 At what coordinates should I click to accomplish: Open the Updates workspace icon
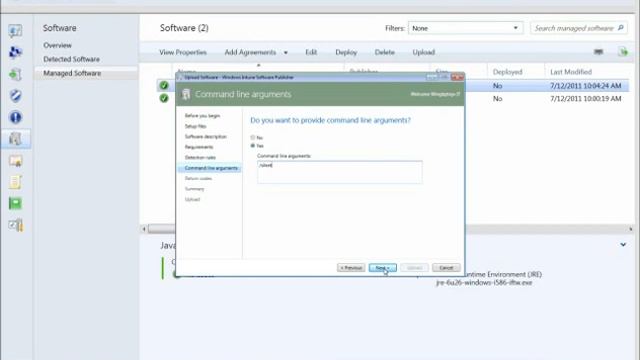point(15,74)
